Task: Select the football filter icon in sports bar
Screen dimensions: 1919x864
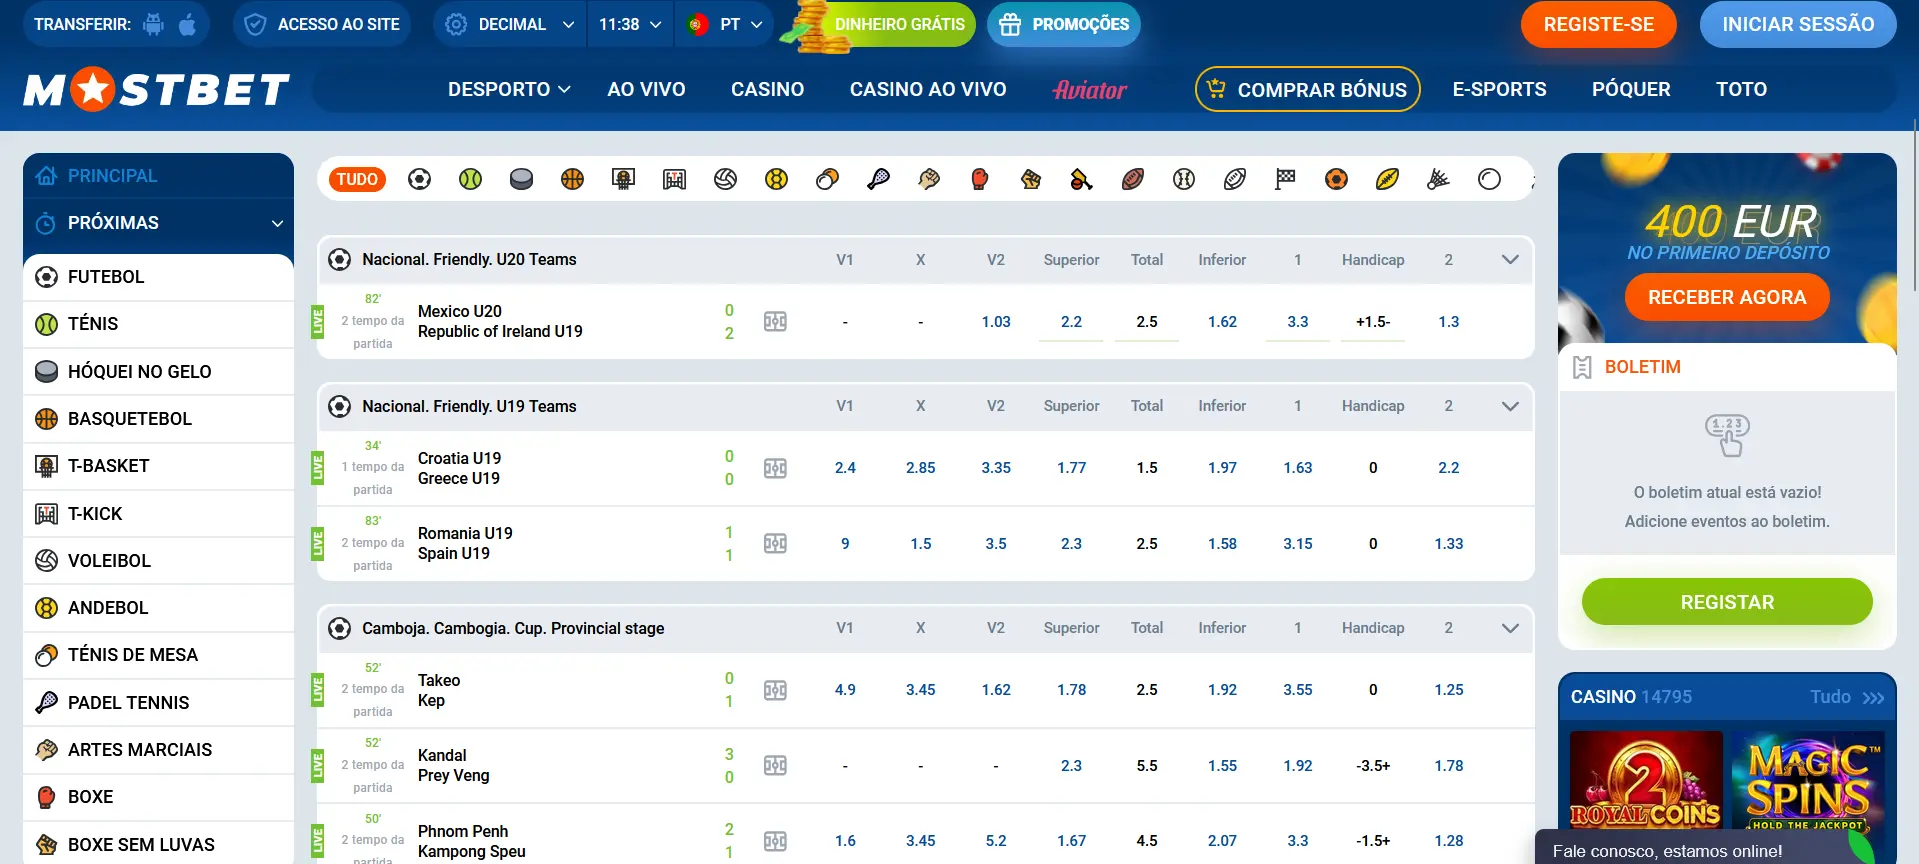Action: [x=420, y=179]
